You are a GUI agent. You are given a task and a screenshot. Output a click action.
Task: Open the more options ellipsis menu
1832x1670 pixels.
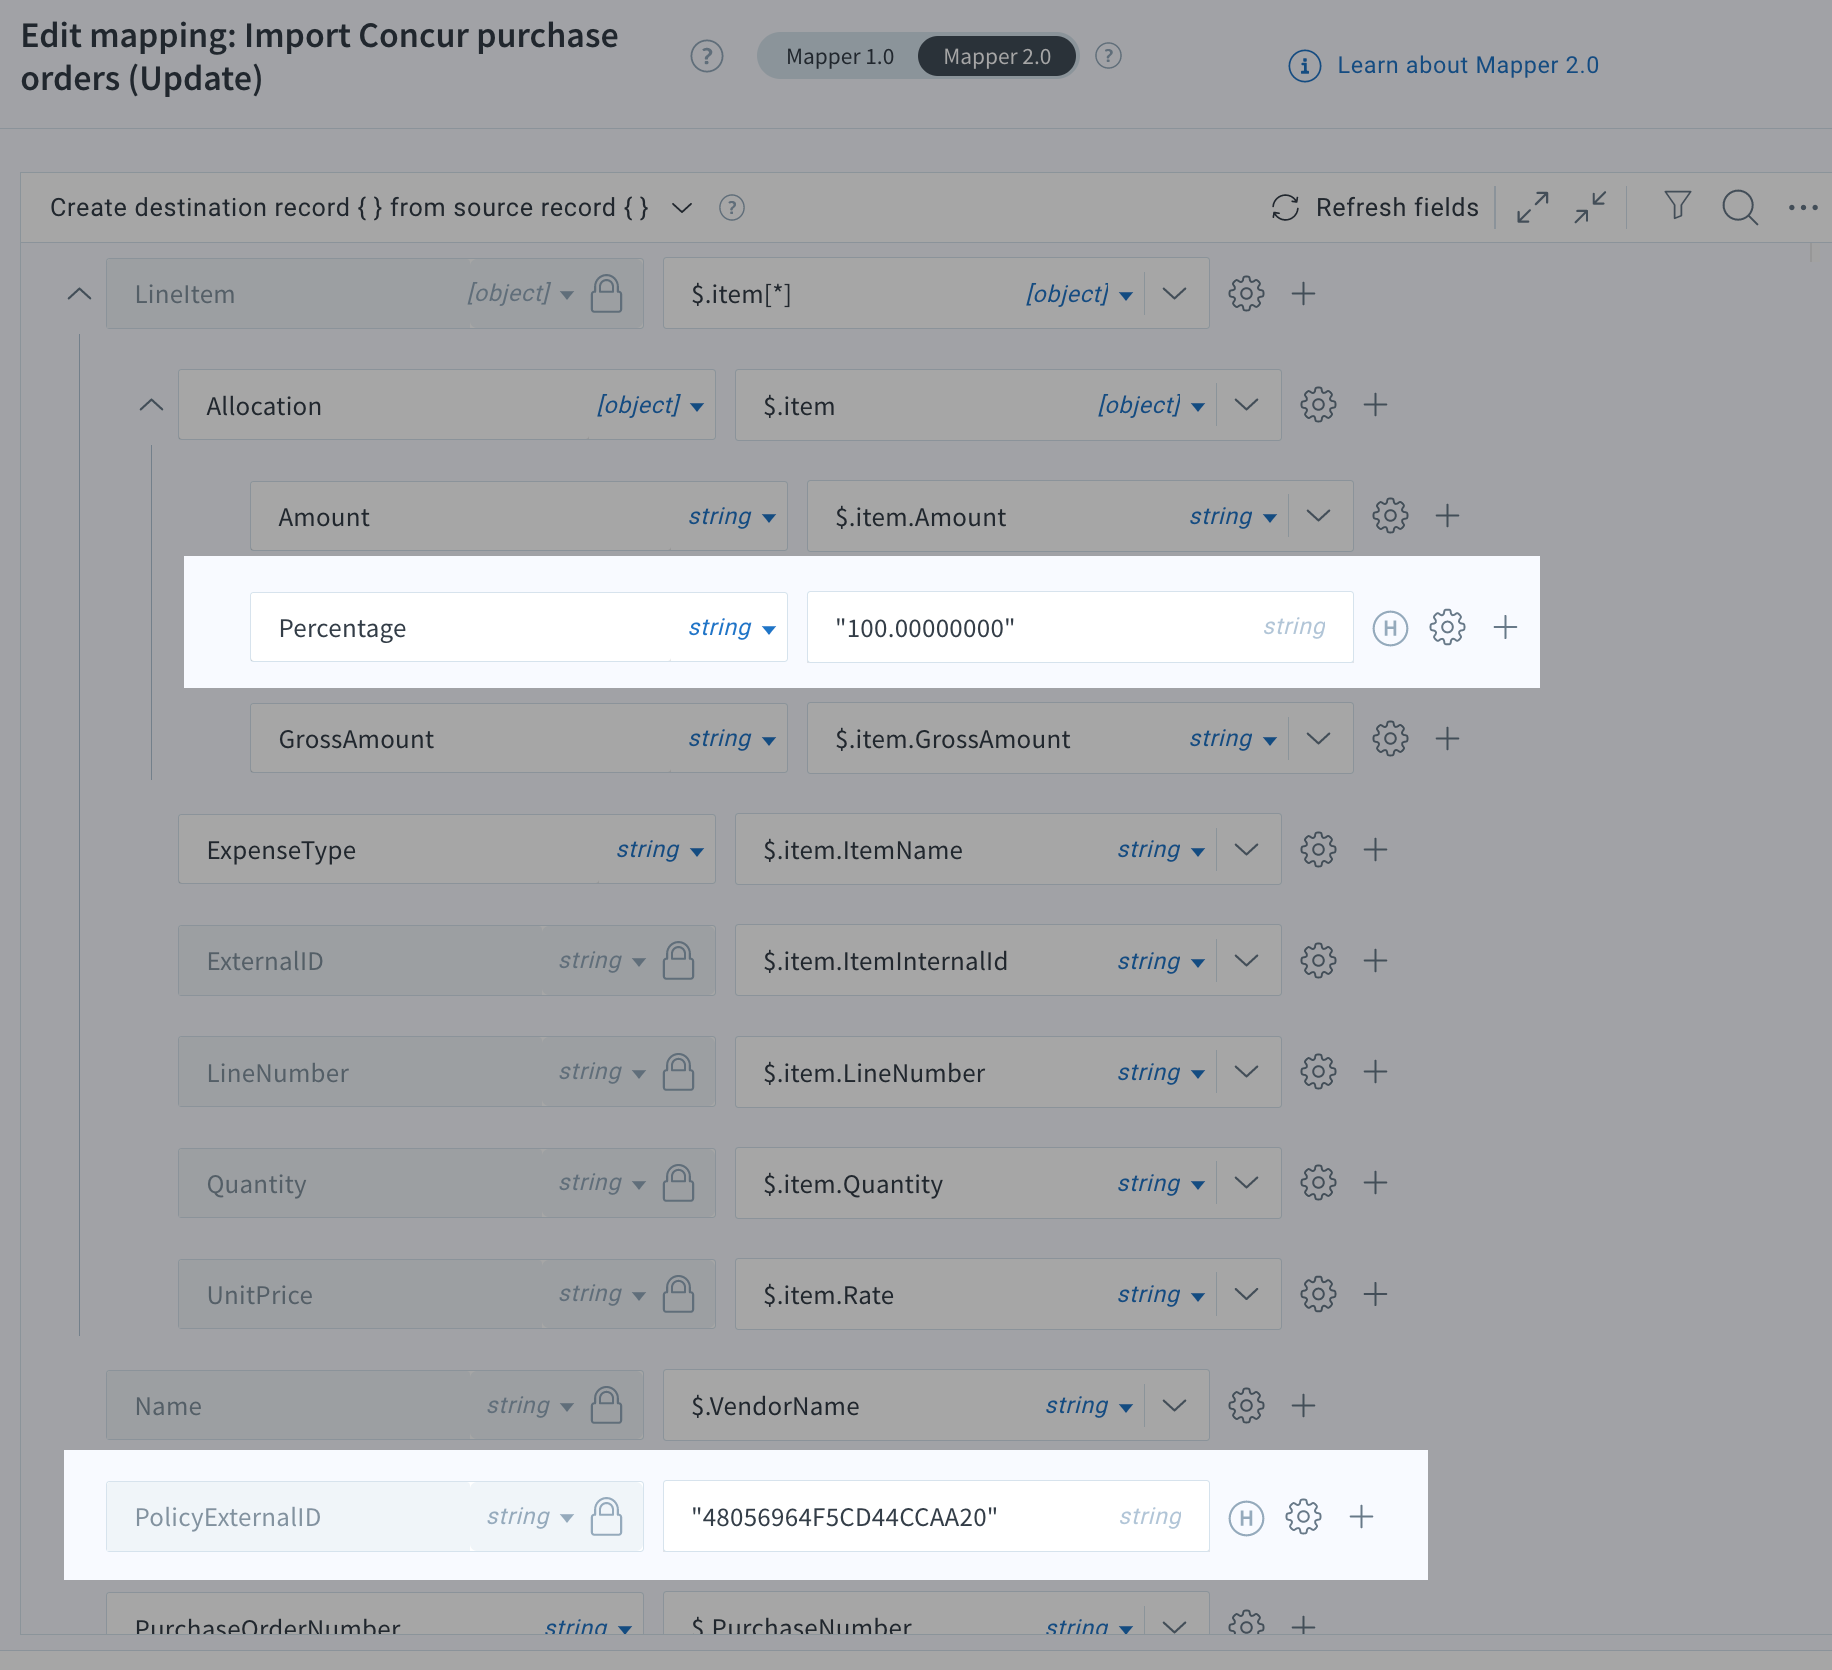[1803, 208]
